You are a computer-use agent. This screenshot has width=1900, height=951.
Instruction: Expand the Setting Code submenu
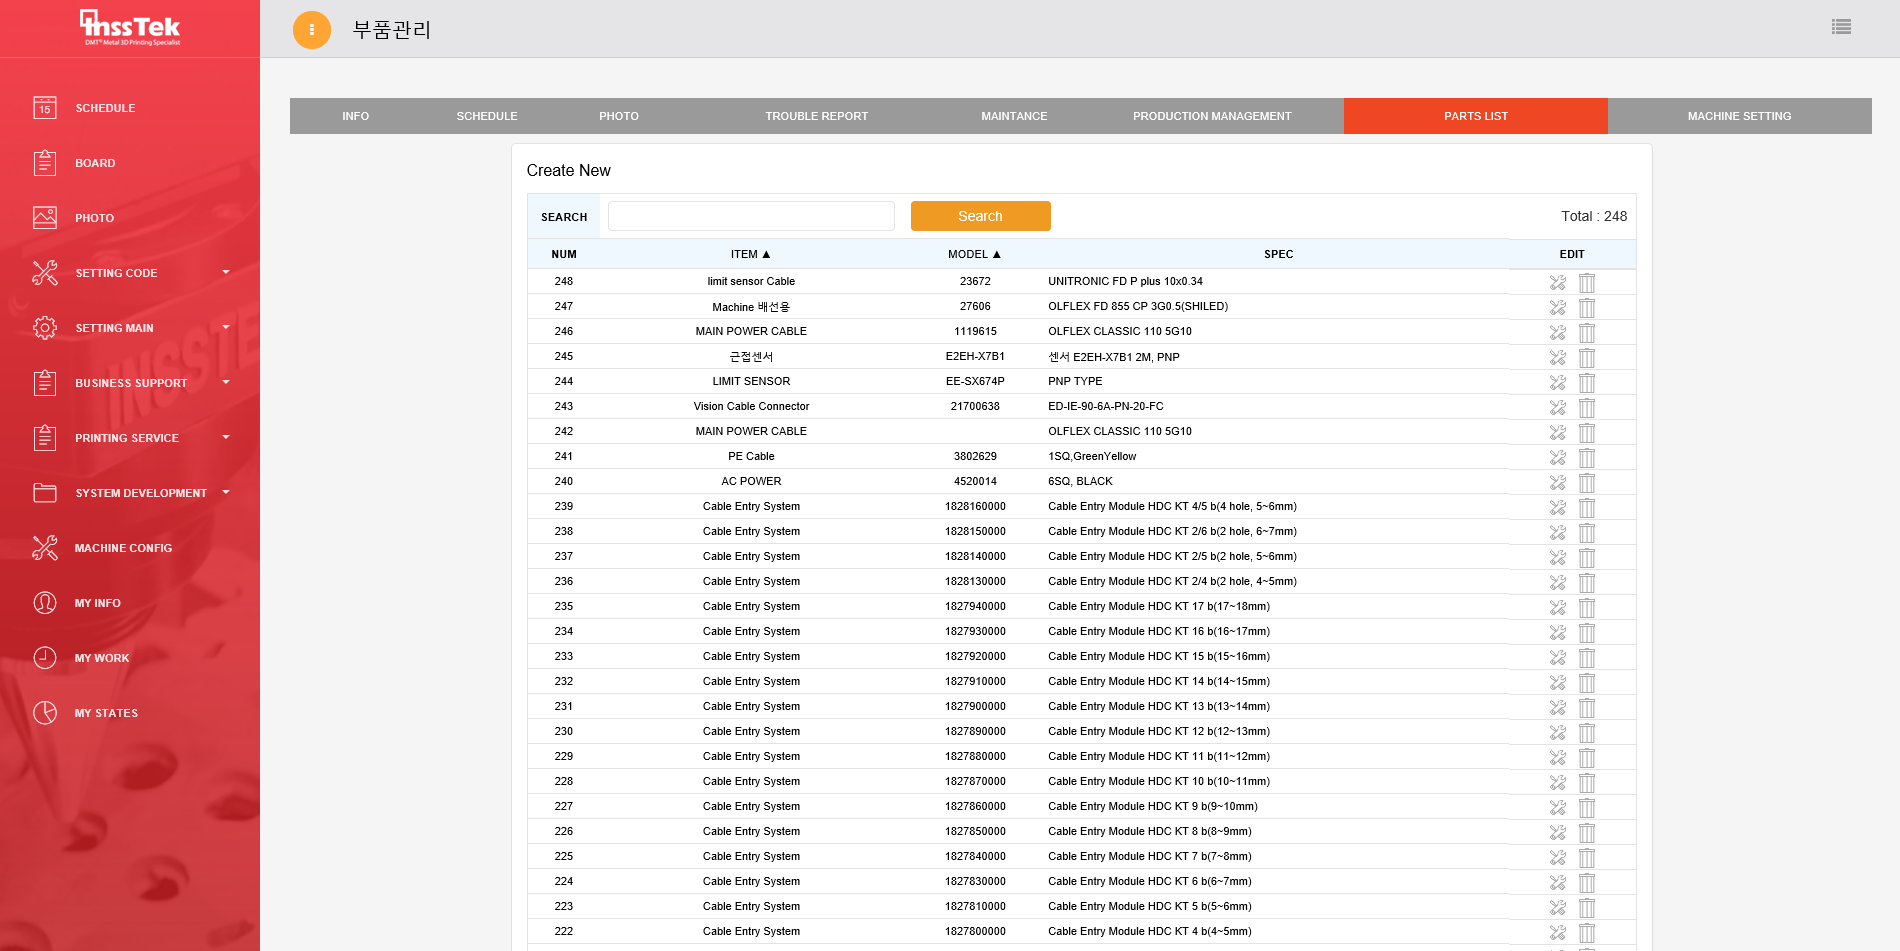(x=226, y=272)
